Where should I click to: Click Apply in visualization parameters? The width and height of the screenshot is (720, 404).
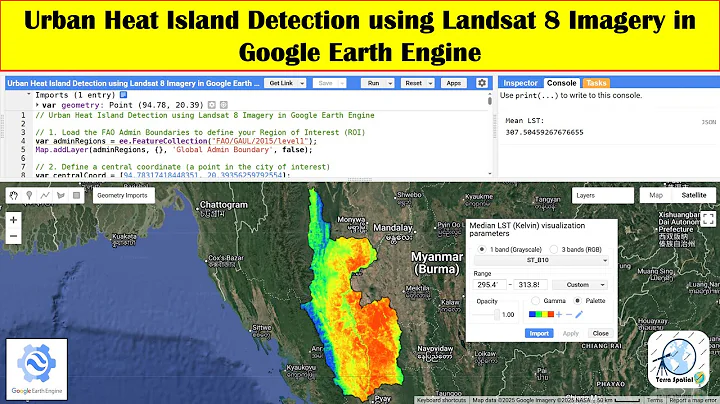[571, 333]
